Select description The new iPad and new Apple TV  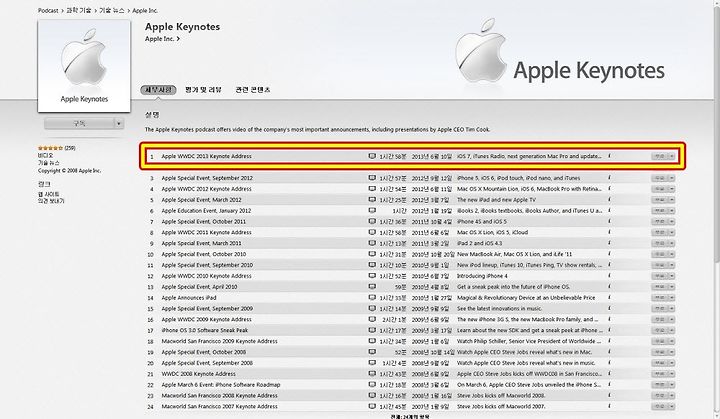click(x=496, y=200)
